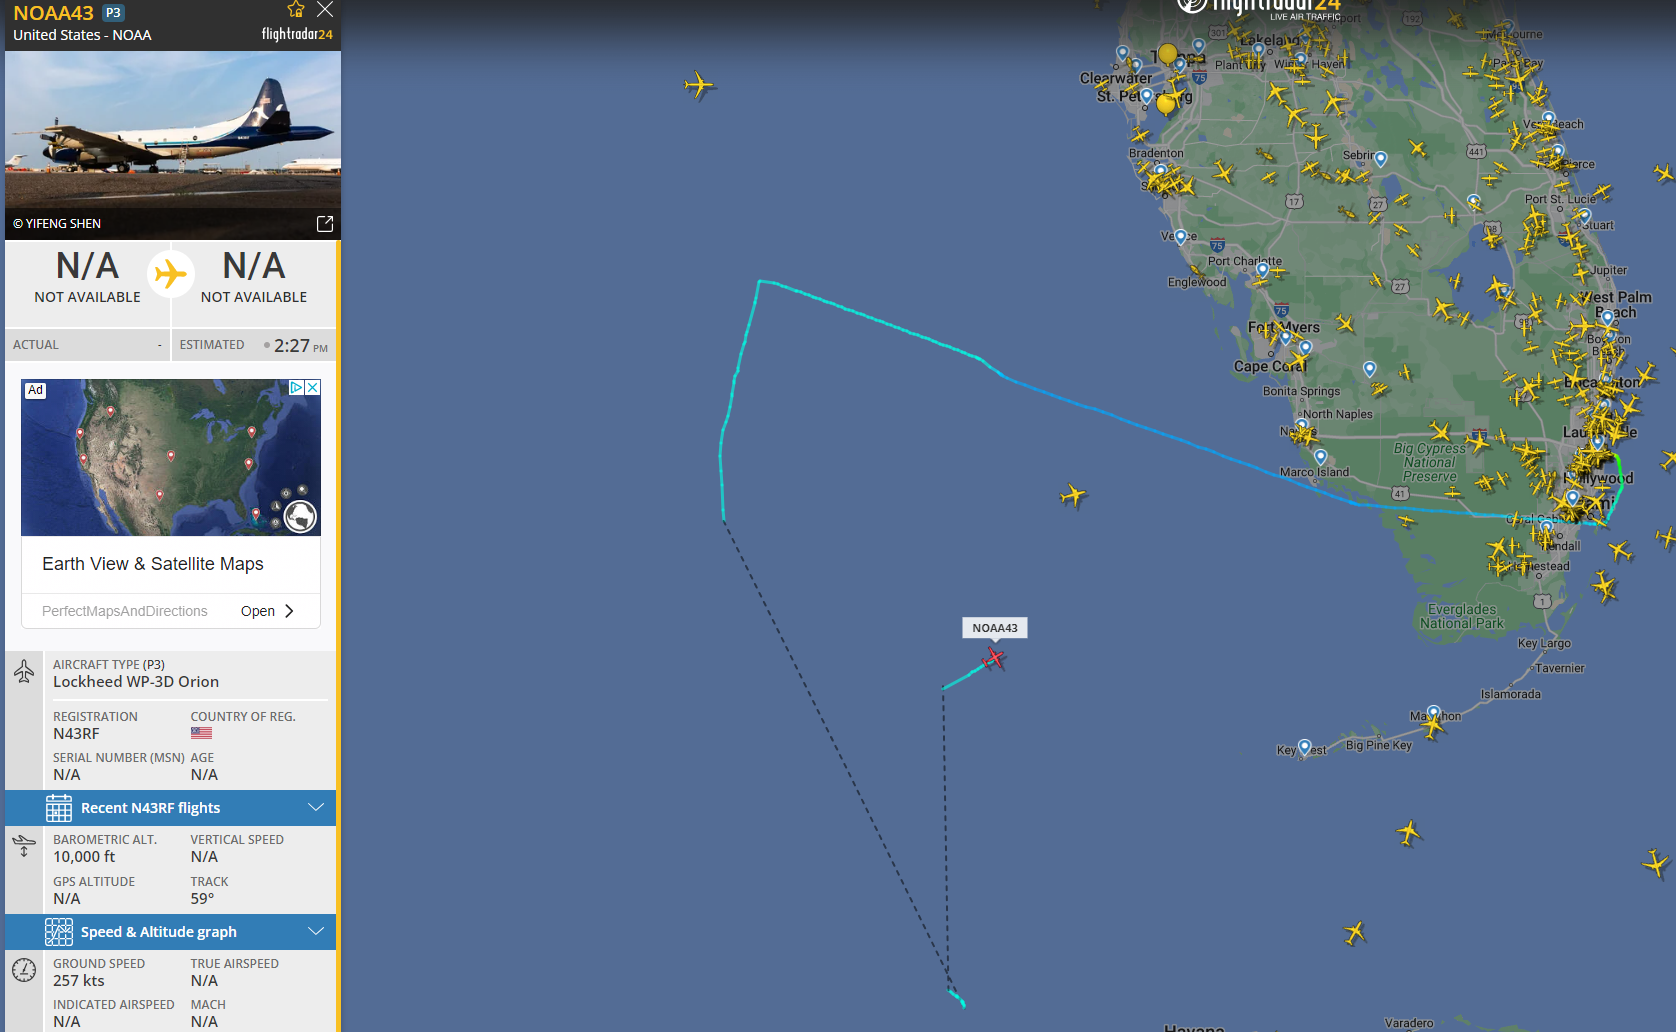
Task: Open the aircraft photo in external link
Action: pyautogui.click(x=325, y=224)
